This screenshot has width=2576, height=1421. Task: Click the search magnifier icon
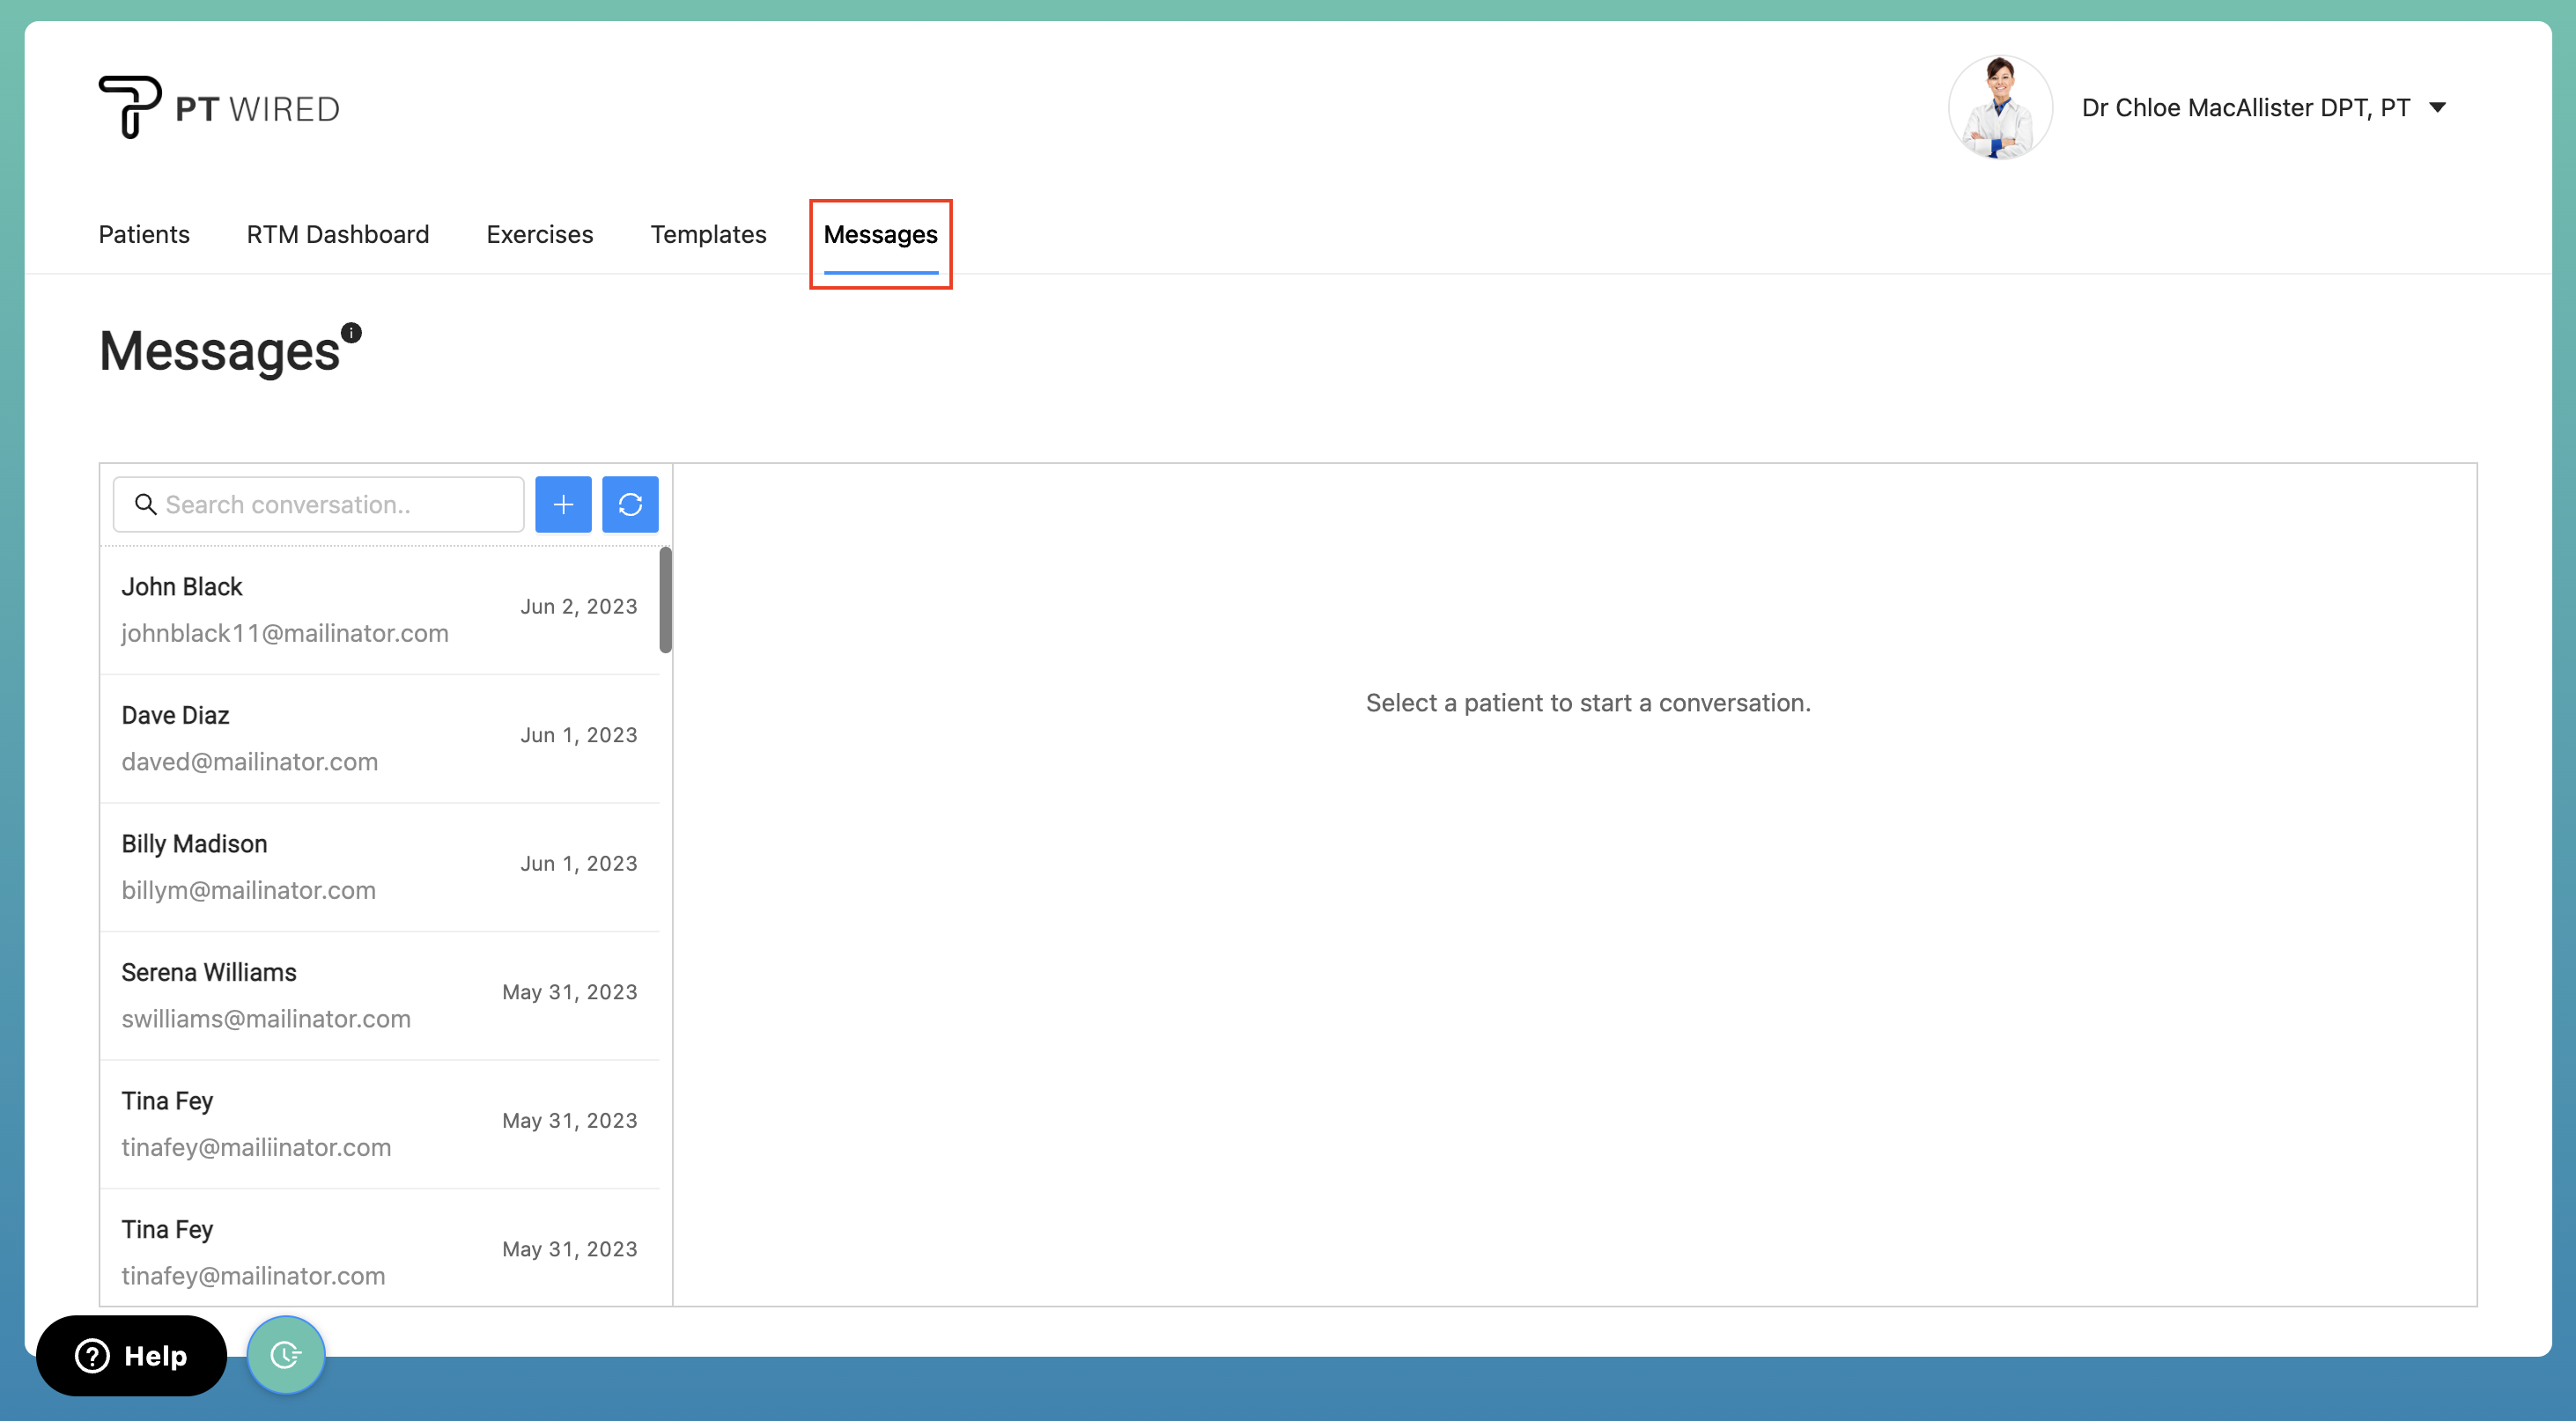[x=146, y=504]
